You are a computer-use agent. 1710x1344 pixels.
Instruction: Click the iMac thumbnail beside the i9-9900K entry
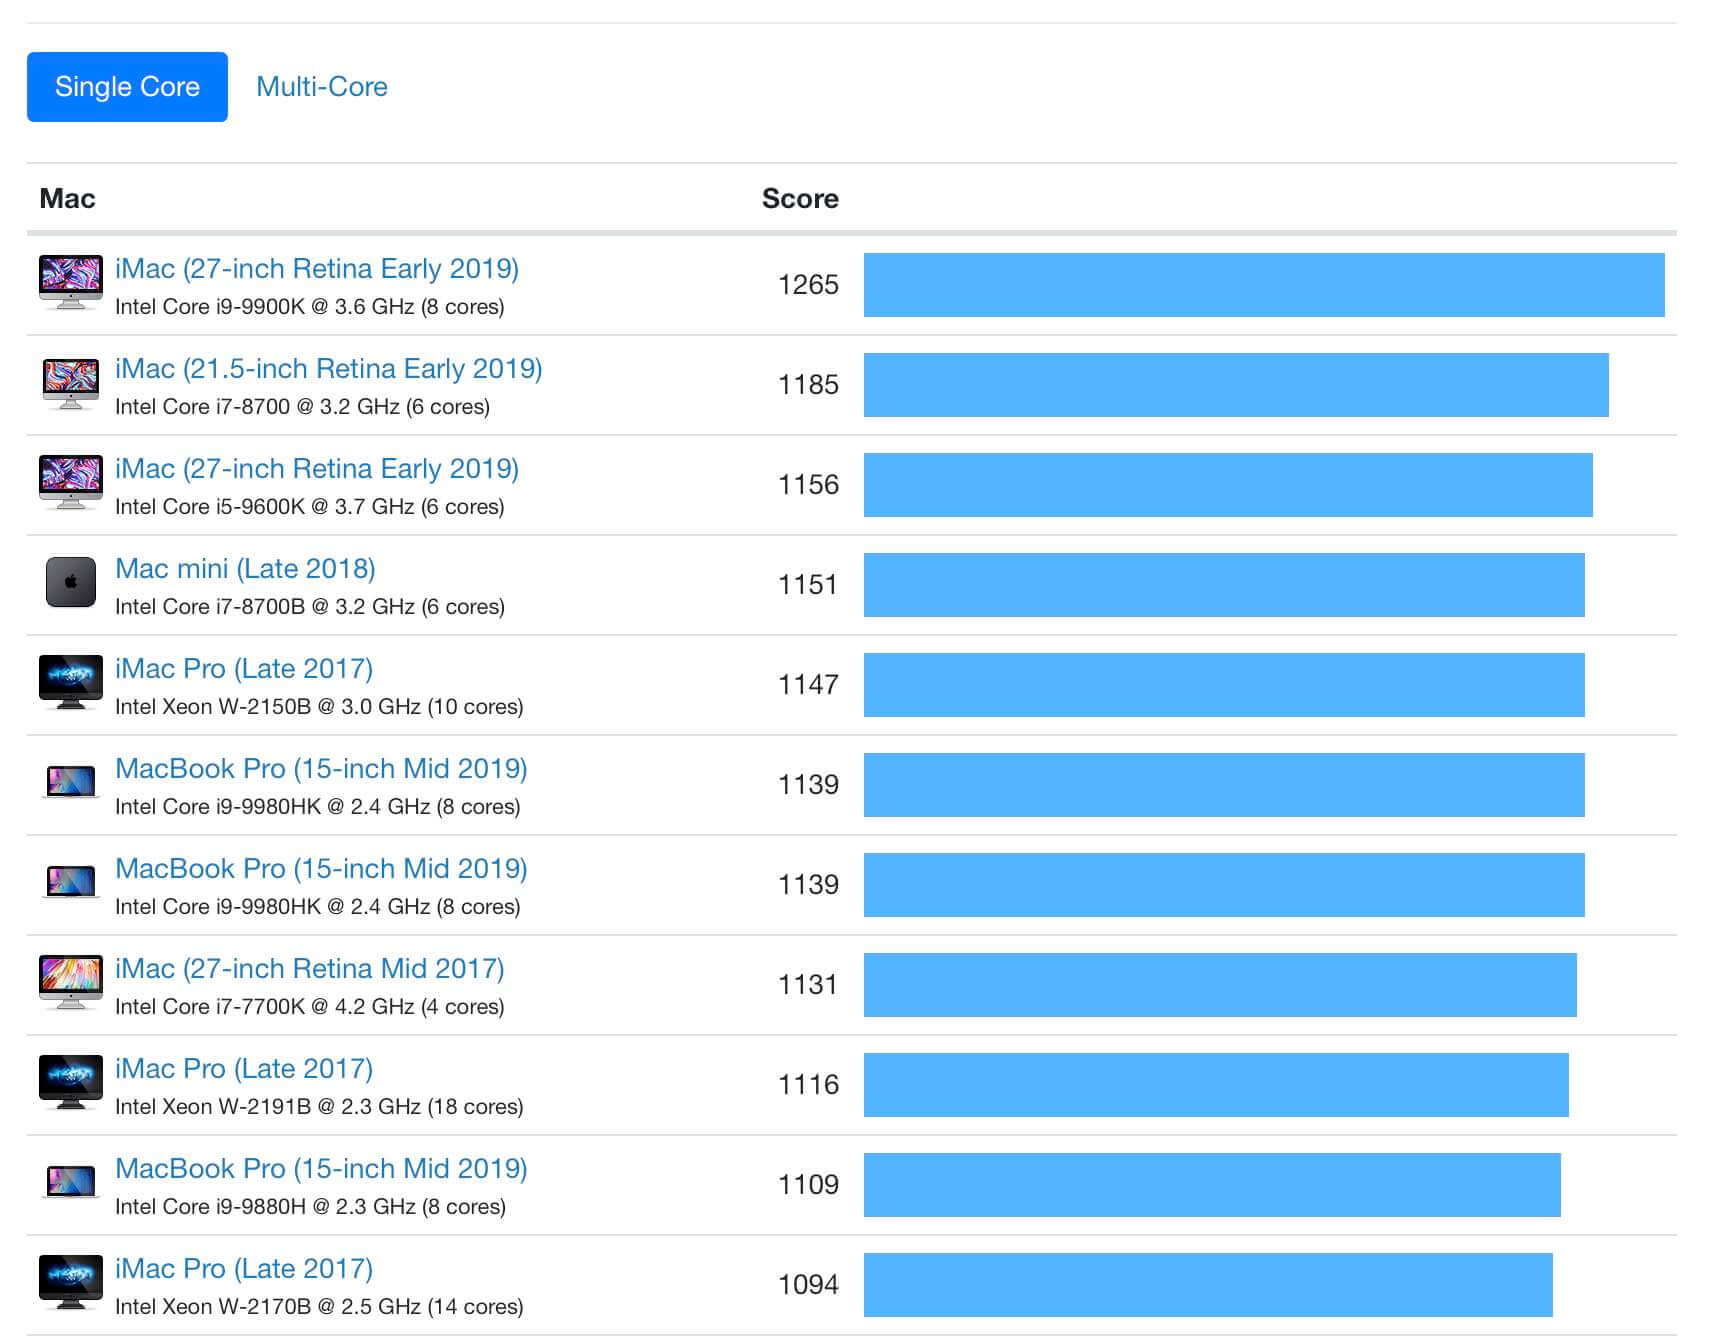[x=70, y=282]
